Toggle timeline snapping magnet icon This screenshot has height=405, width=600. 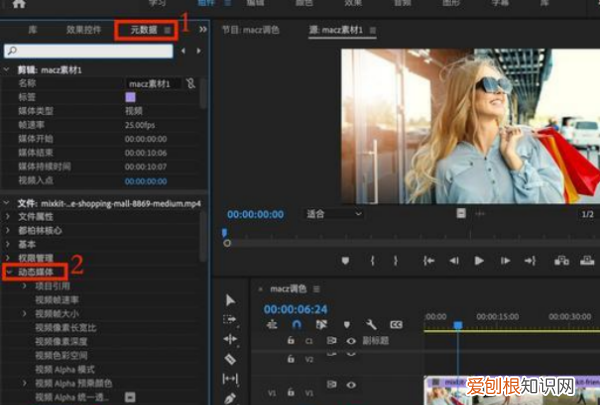pyautogui.click(x=297, y=325)
